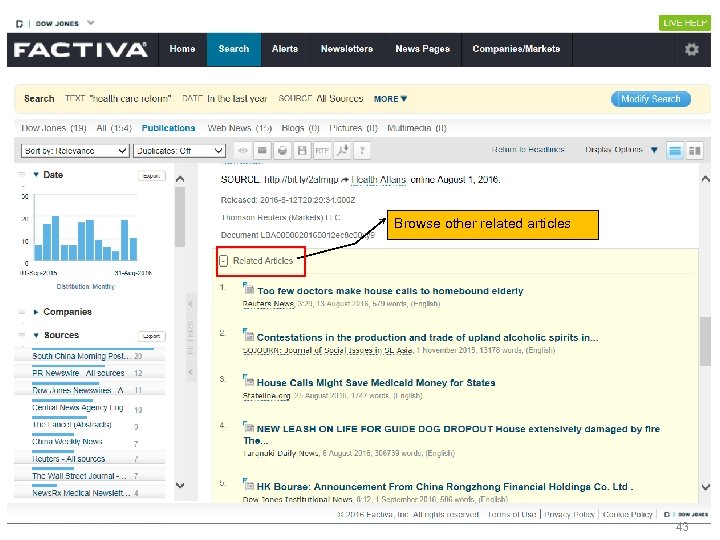Viewport: 720px width, 540px height.
Task: Open HK Bourse Announcement article
Action: (x=445, y=487)
